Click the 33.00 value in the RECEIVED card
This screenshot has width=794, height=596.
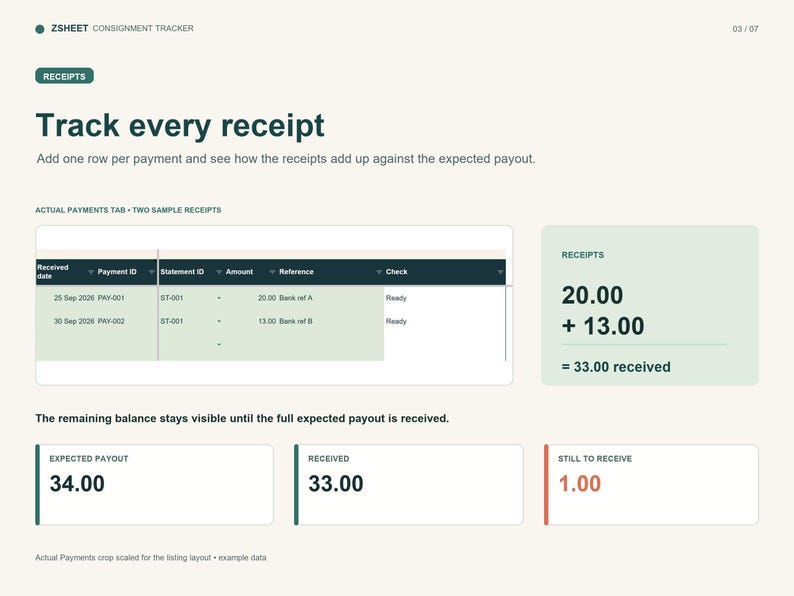[336, 484]
